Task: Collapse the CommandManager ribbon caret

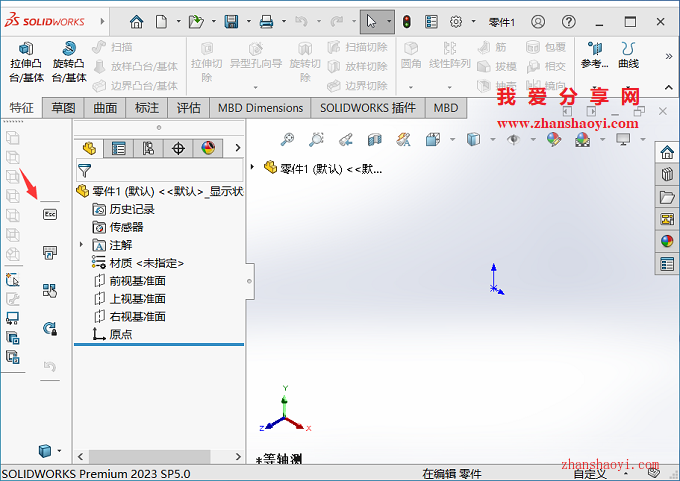Action: (x=669, y=87)
